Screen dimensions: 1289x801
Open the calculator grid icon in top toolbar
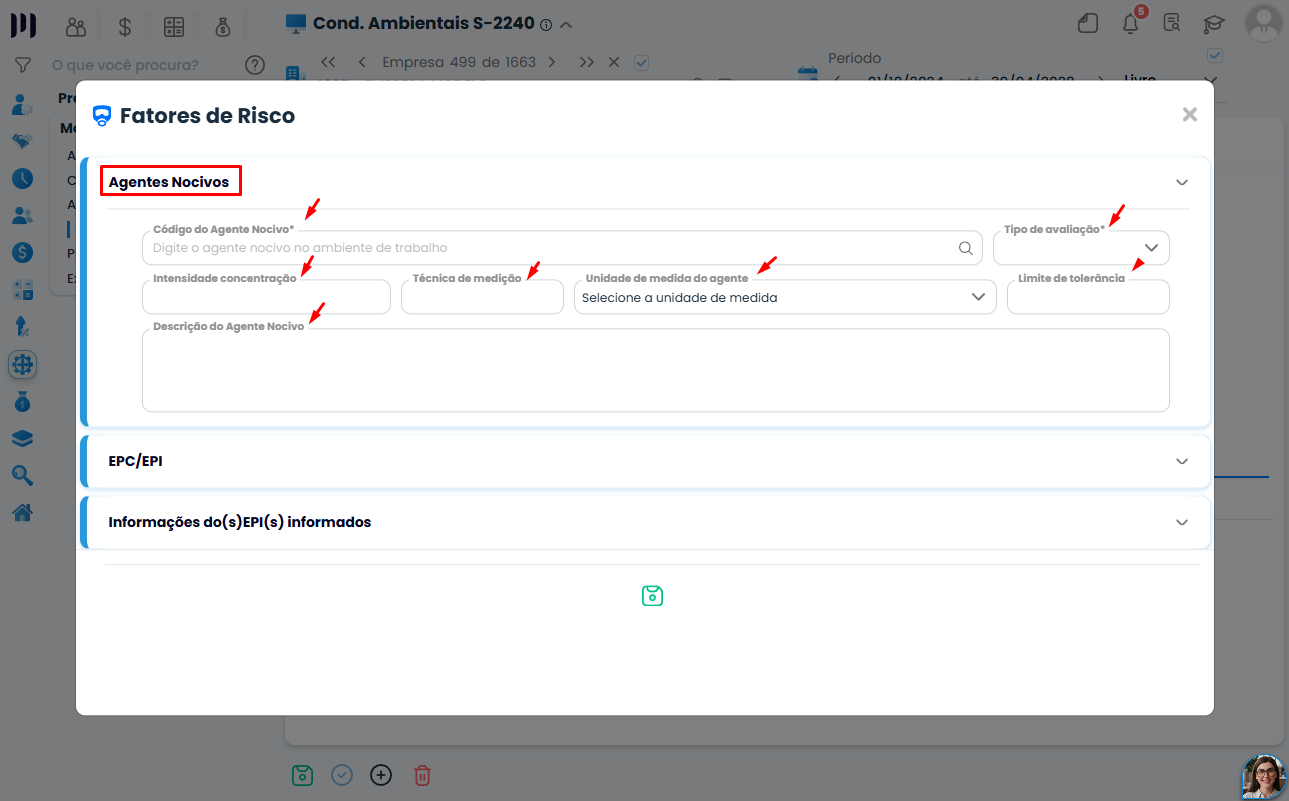pyautogui.click(x=174, y=26)
